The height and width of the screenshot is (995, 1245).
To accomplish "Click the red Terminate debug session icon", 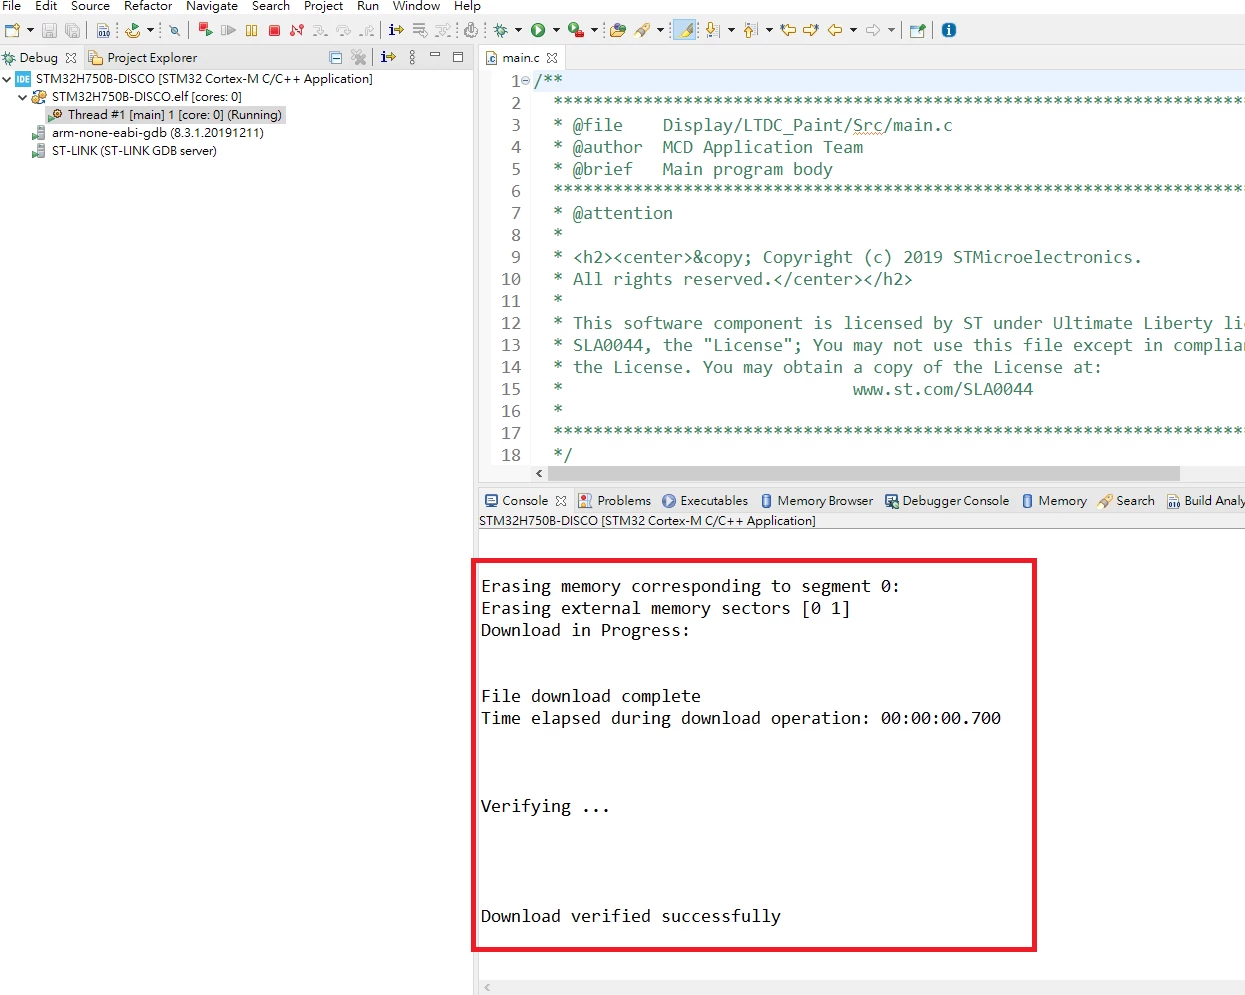I will coord(274,30).
